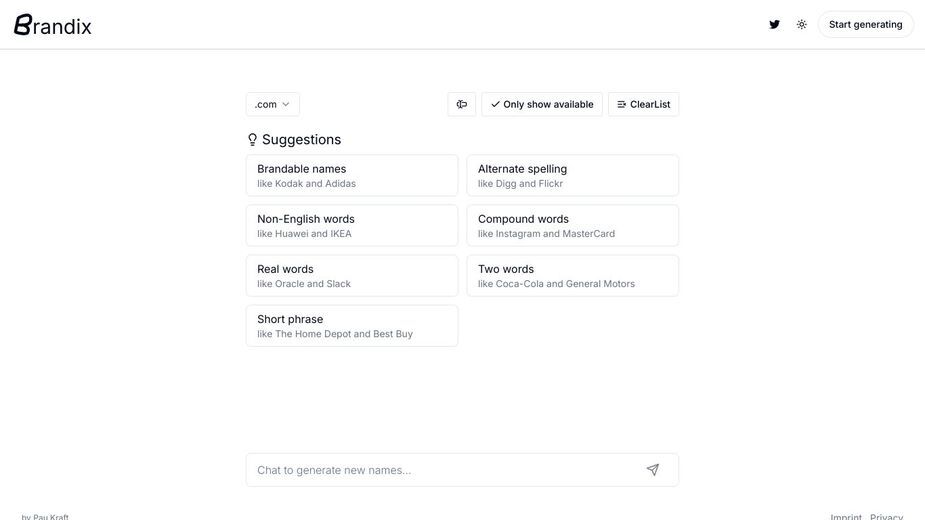Click Start generating button
Viewport: 925px width, 520px height.
(x=865, y=24)
